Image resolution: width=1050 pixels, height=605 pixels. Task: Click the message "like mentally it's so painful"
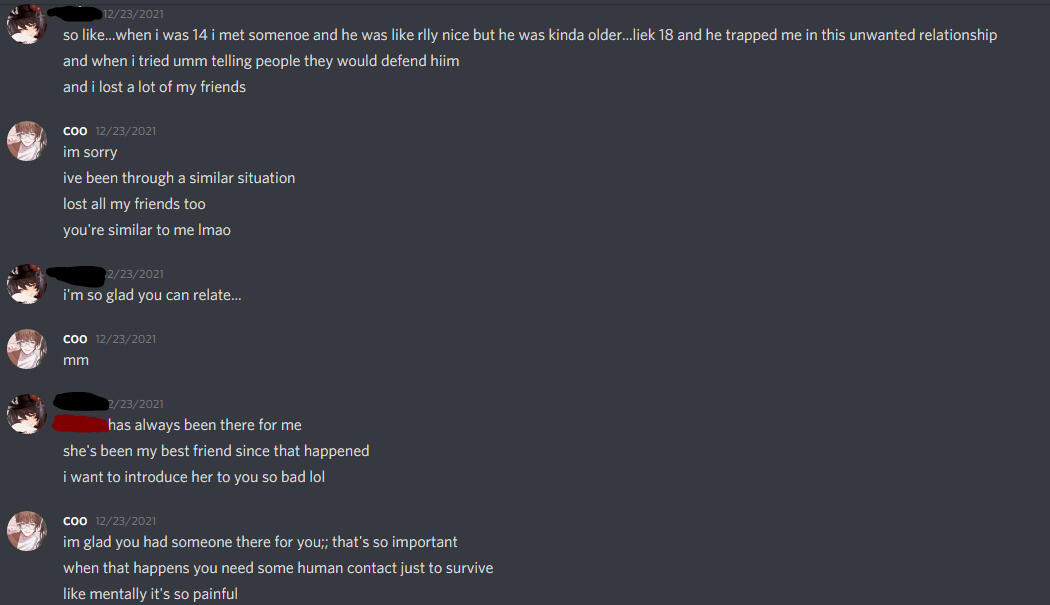(150, 594)
